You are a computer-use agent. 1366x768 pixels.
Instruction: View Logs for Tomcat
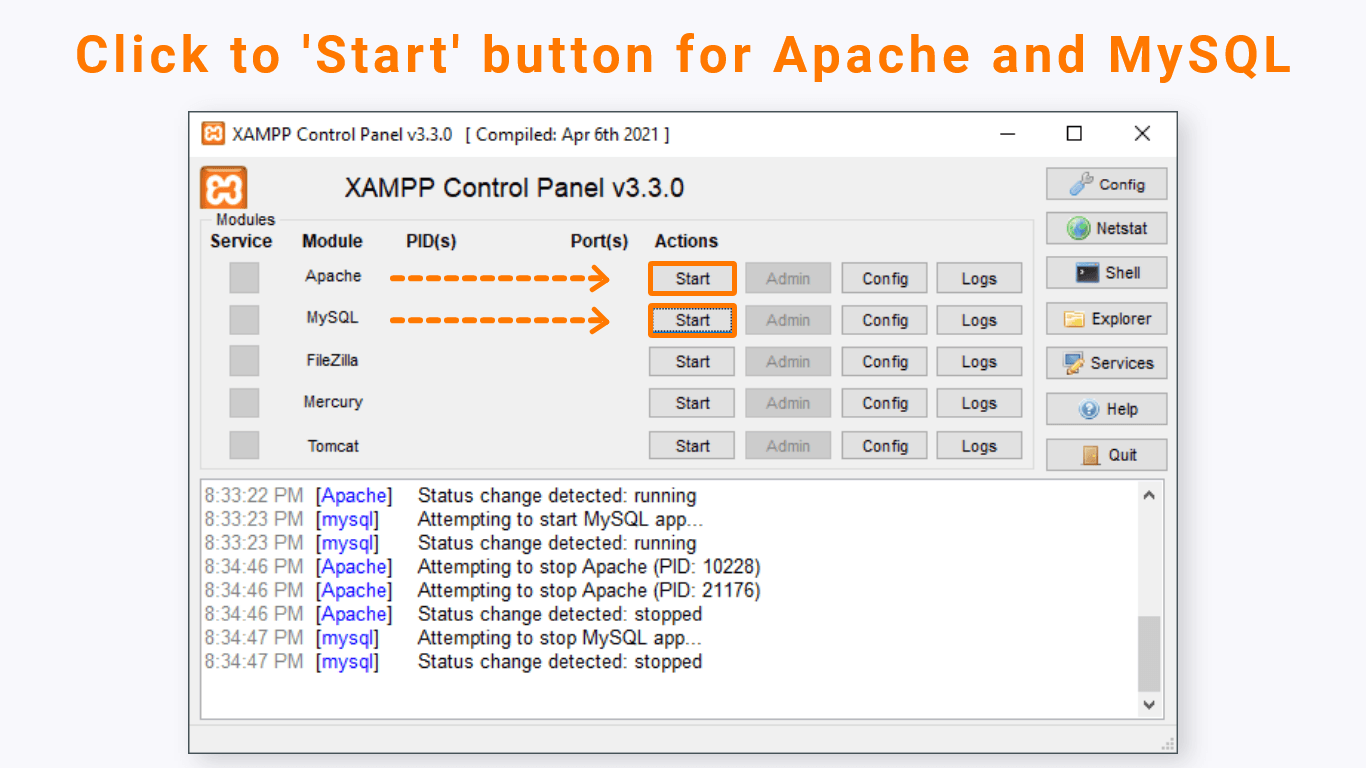[x=979, y=446]
